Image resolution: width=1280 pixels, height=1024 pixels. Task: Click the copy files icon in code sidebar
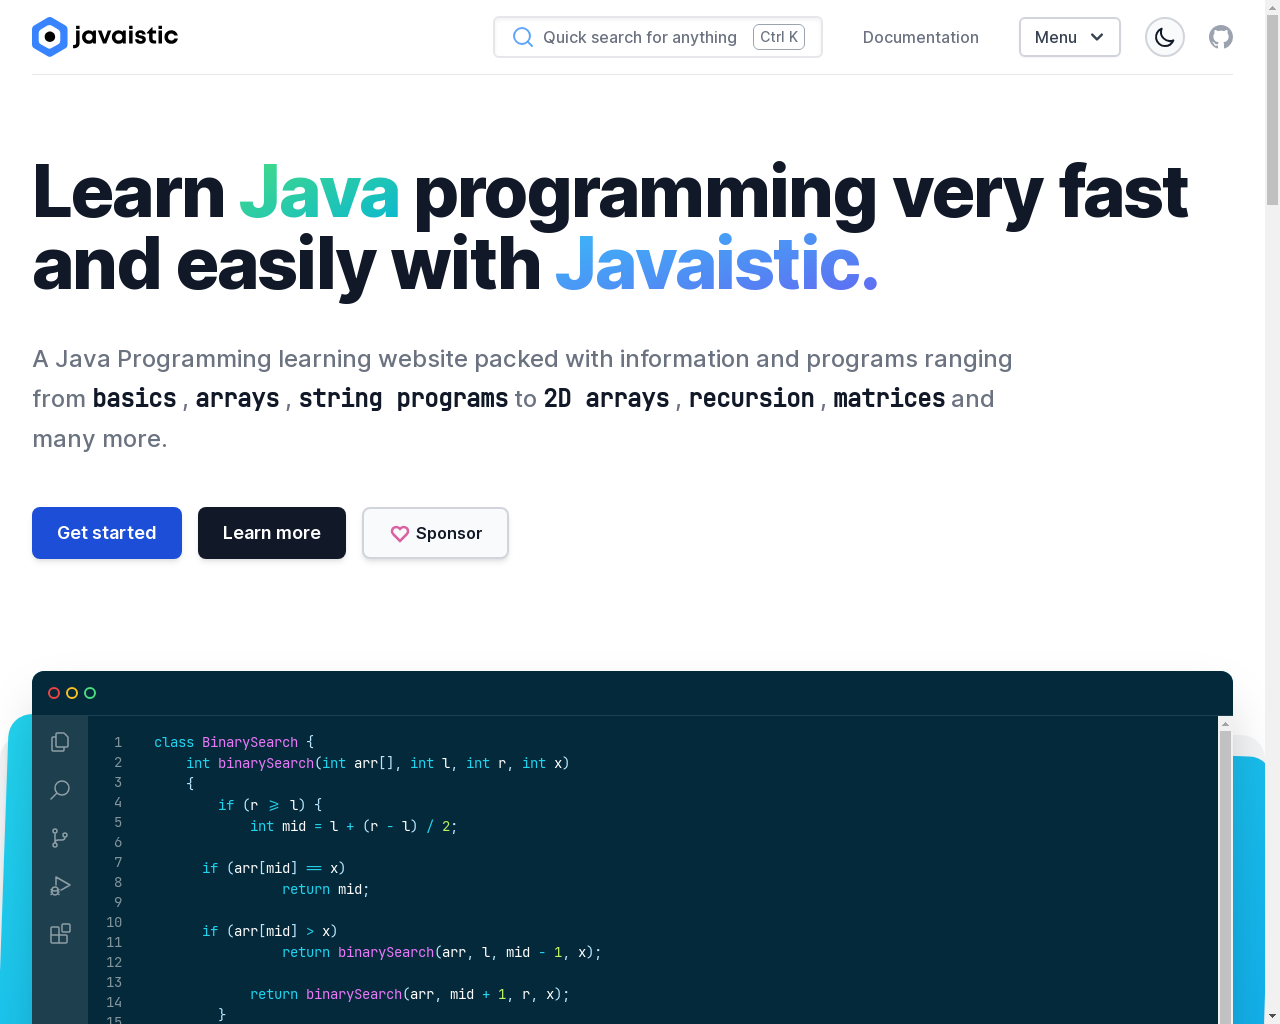(60, 742)
